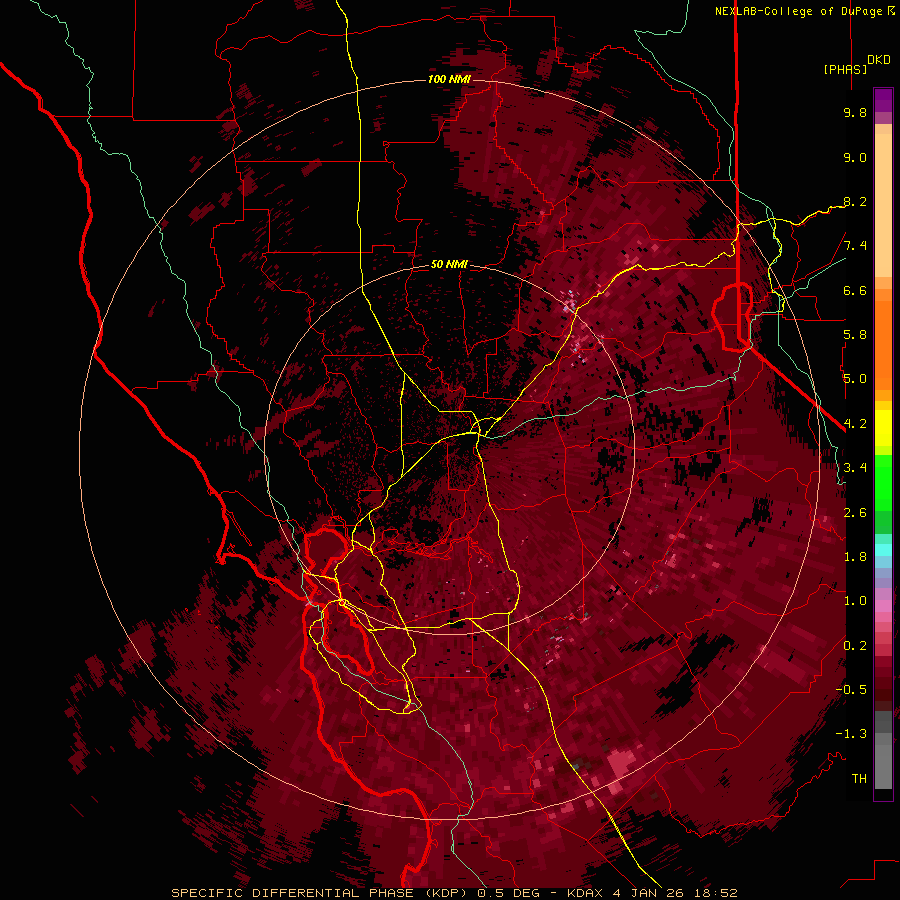This screenshot has height=900, width=900.
Task: Click the 9.0 value on the color scale
Action: 855,157
